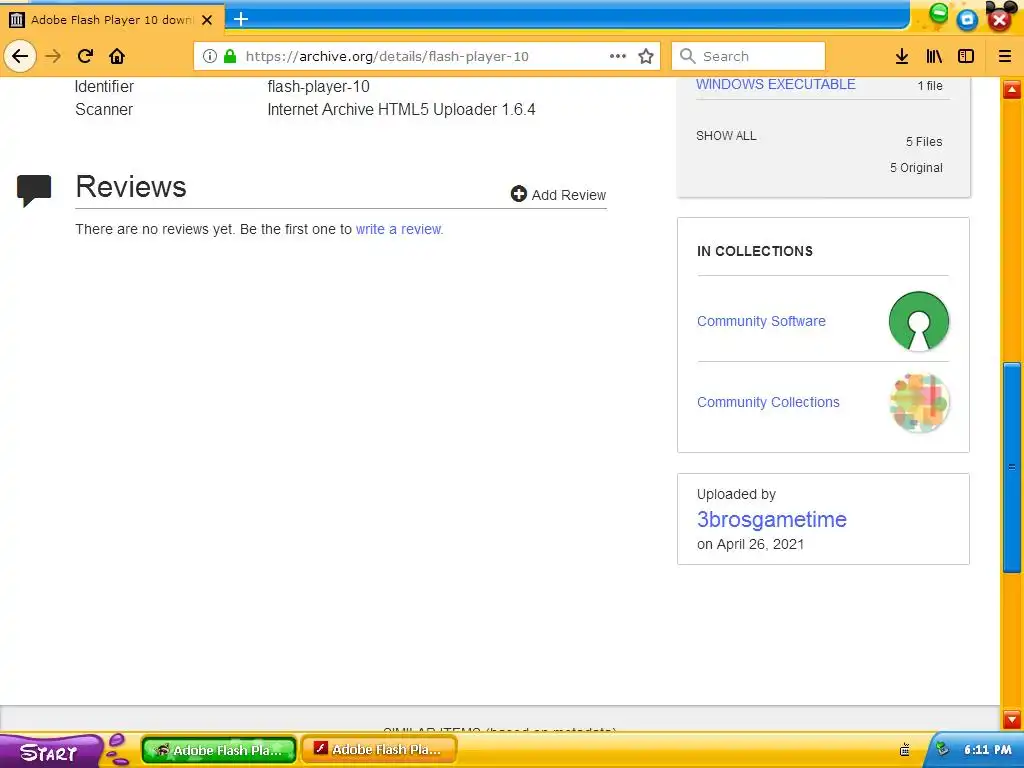Click the tray icon beside the clock

943,748
